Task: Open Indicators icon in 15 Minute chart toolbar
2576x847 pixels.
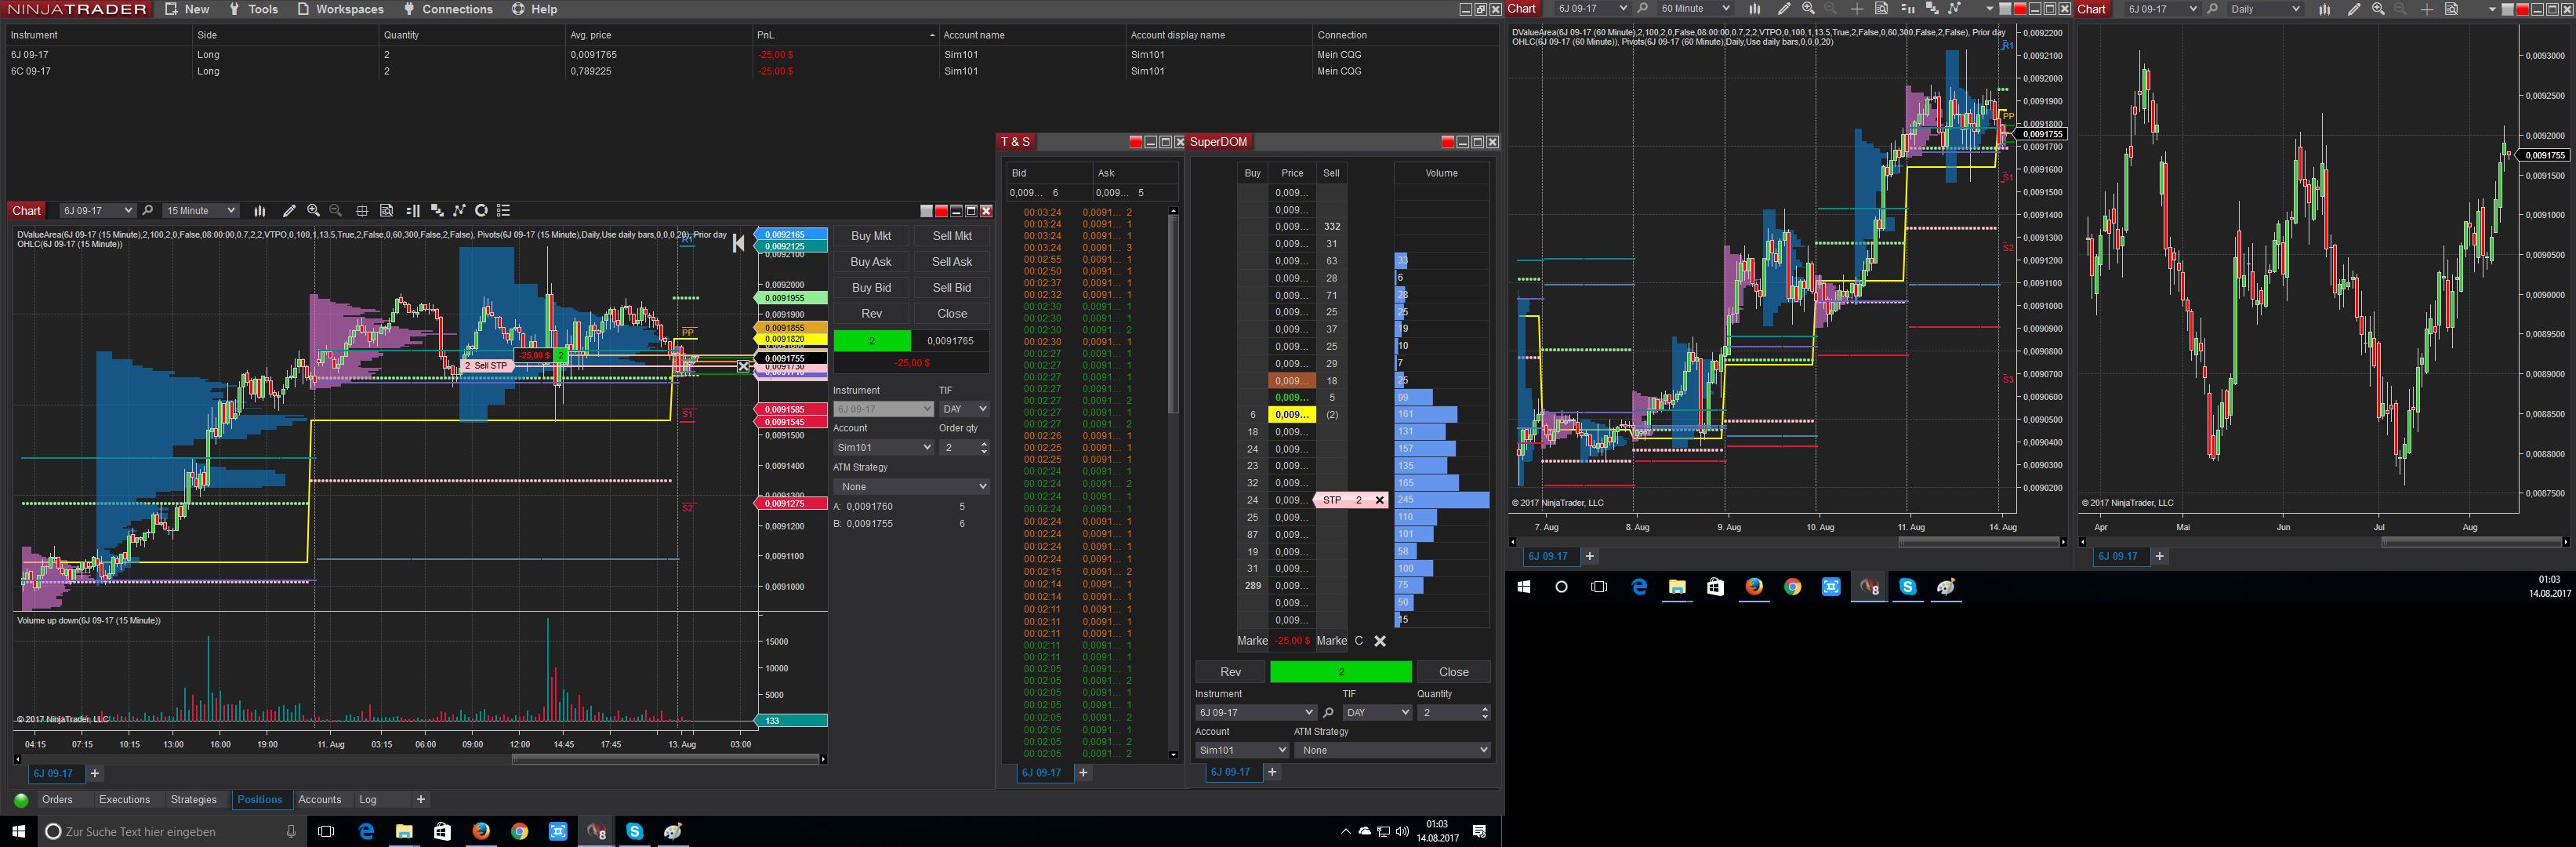Action: pos(460,211)
